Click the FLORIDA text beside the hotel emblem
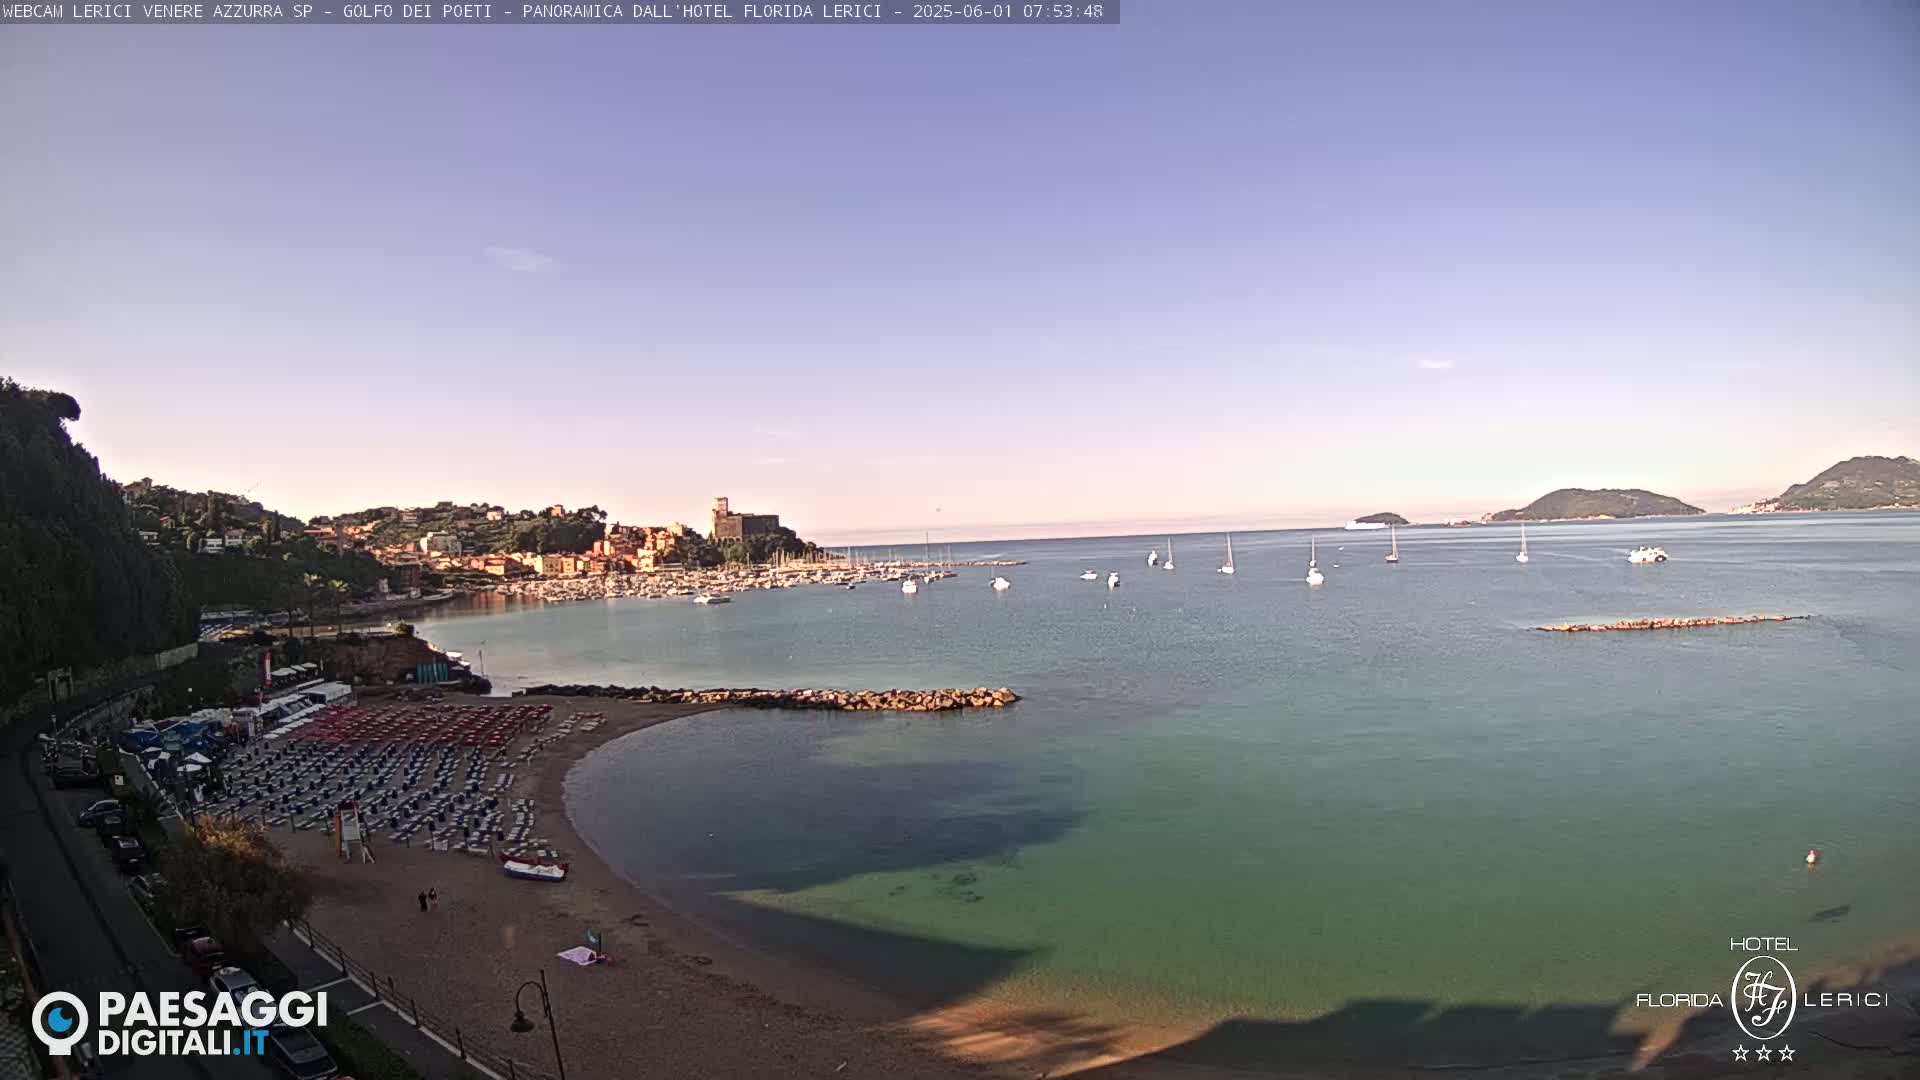The width and height of the screenshot is (1920, 1080). click(x=1679, y=1000)
